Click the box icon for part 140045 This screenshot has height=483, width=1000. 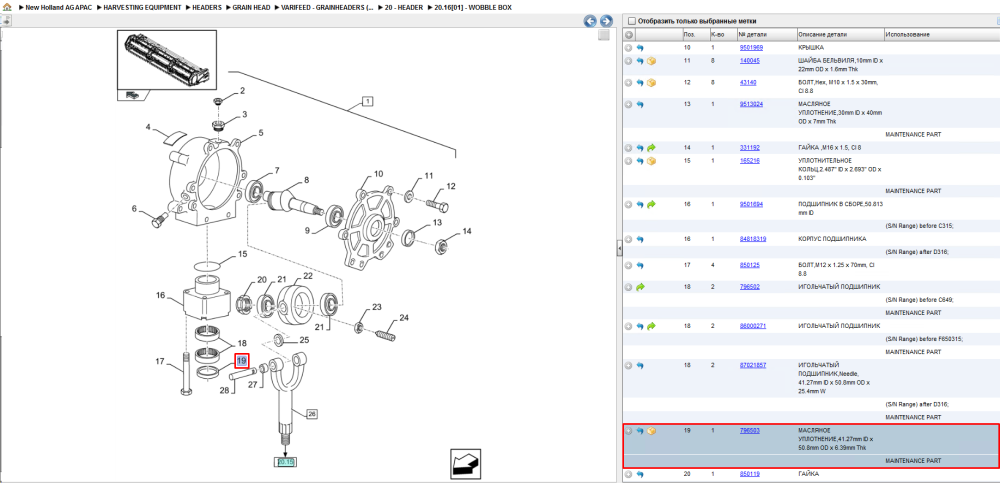click(x=652, y=61)
